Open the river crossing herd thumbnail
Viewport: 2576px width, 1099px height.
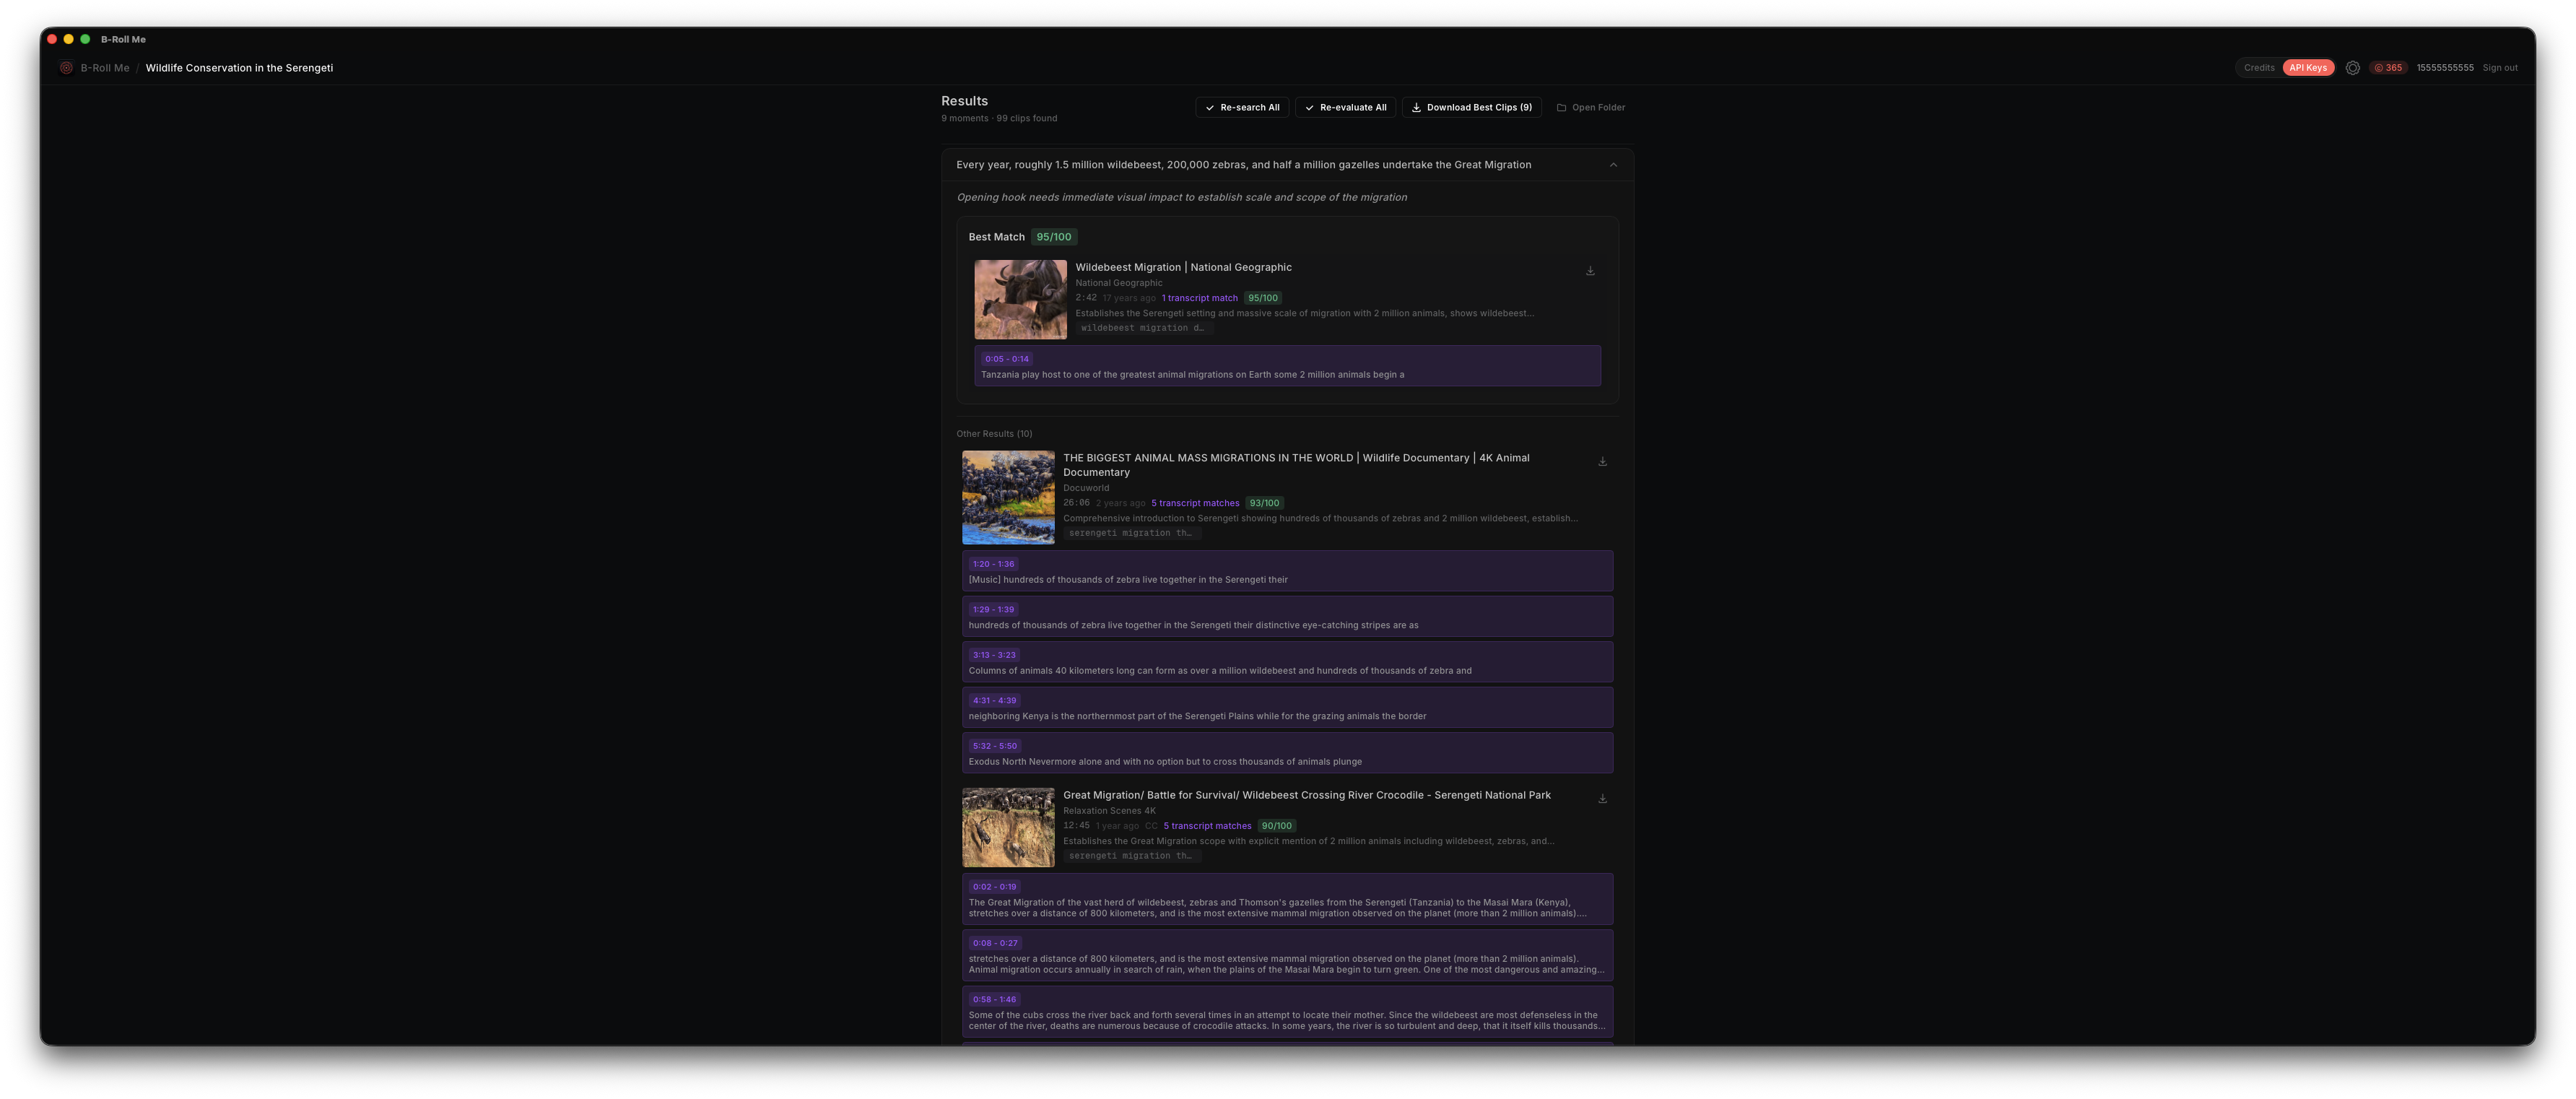click(1008, 497)
